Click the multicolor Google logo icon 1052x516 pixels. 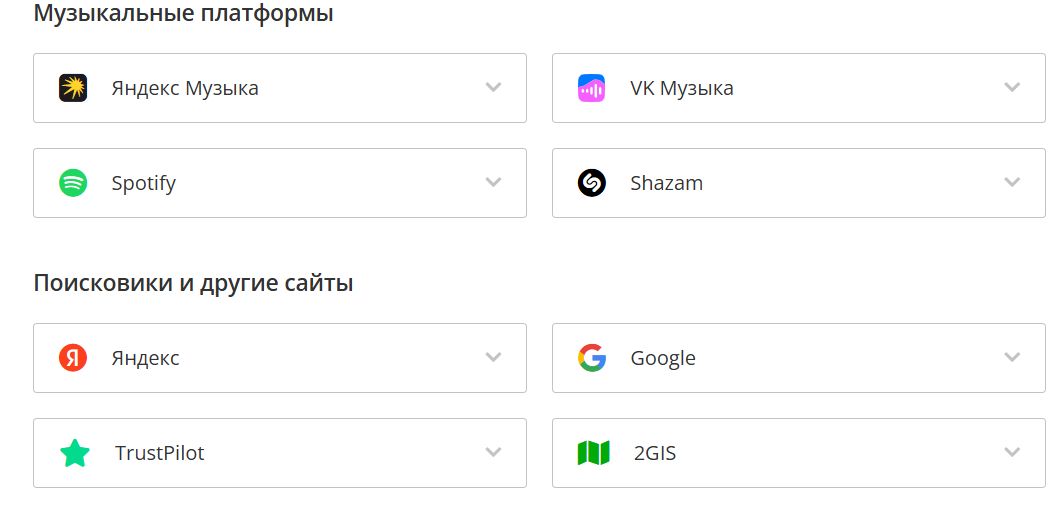click(592, 358)
